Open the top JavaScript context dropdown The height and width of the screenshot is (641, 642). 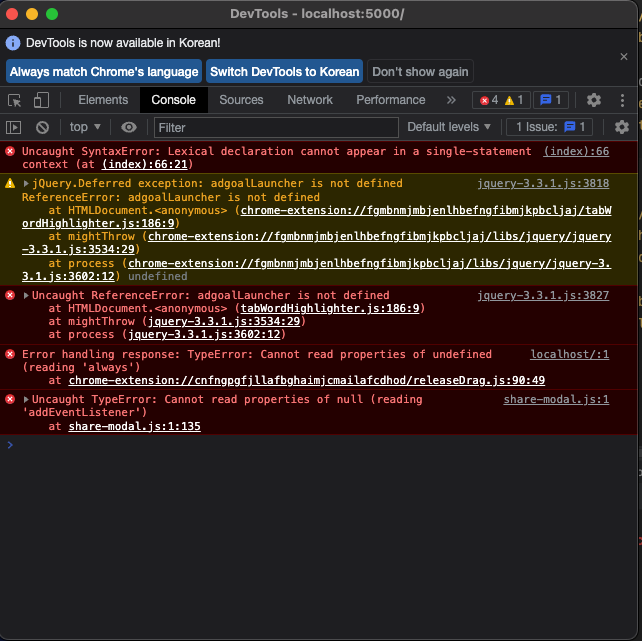pos(85,127)
